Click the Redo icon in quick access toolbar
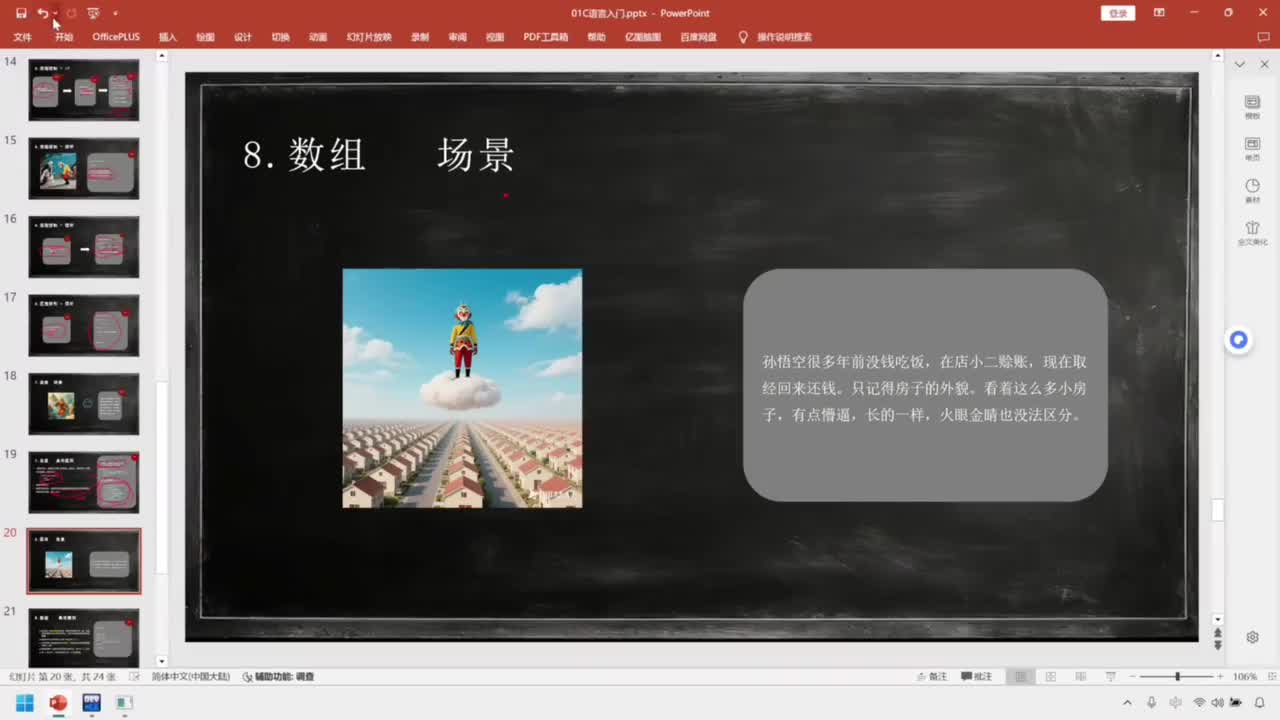This screenshot has height=720, width=1280. (x=71, y=13)
